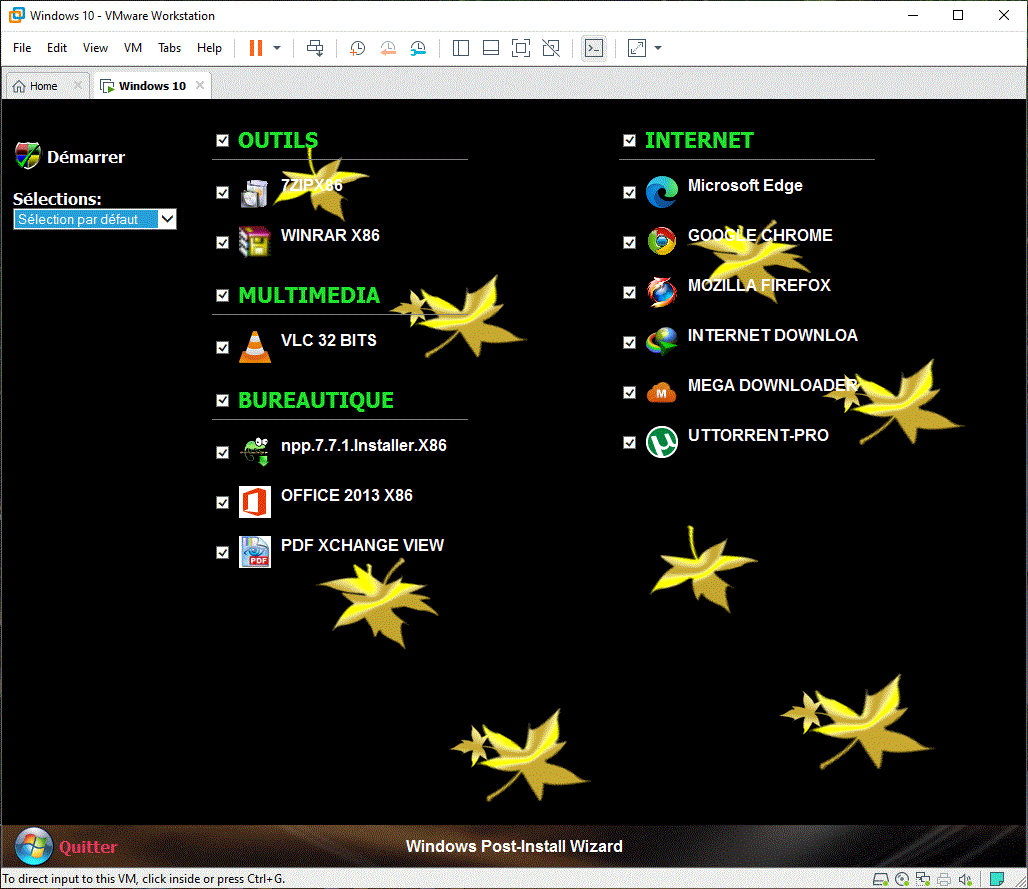Screen dimensions: 1028x889
Task: Click the printer device status icon
Action: [944, 879]
